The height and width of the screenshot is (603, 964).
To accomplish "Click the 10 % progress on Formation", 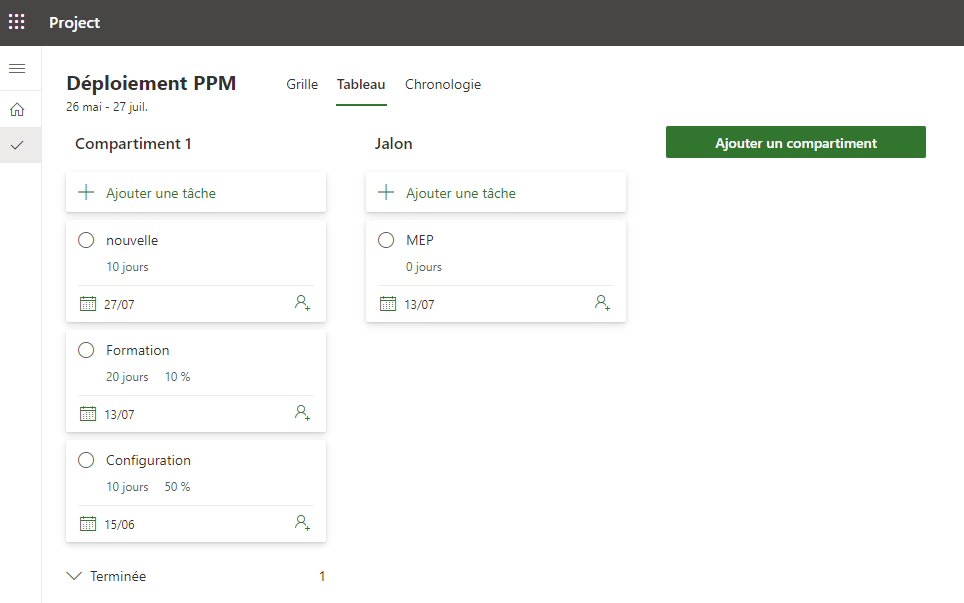I will click(178, 377).
